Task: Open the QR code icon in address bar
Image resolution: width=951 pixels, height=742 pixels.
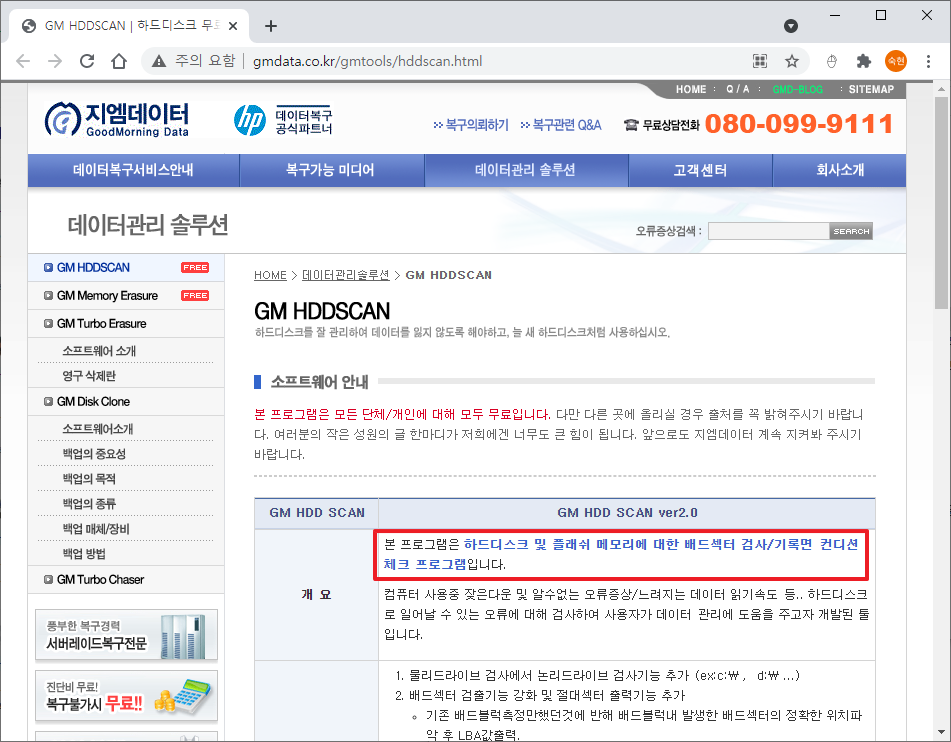Action: [760, 61]
